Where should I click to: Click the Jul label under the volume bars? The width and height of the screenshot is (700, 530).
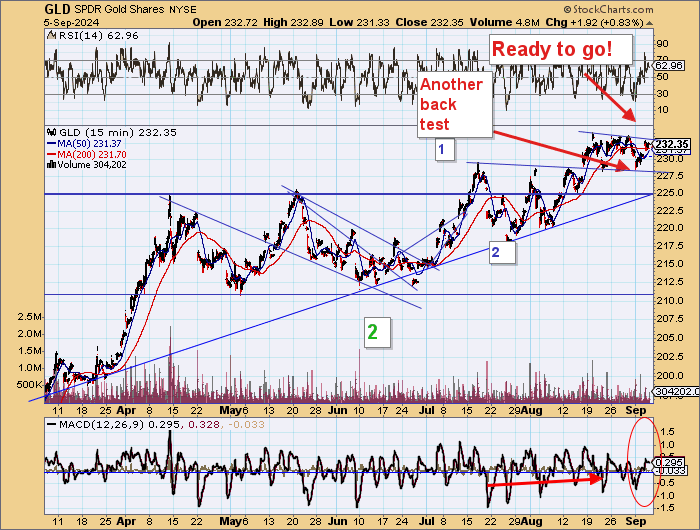(427, 410)
